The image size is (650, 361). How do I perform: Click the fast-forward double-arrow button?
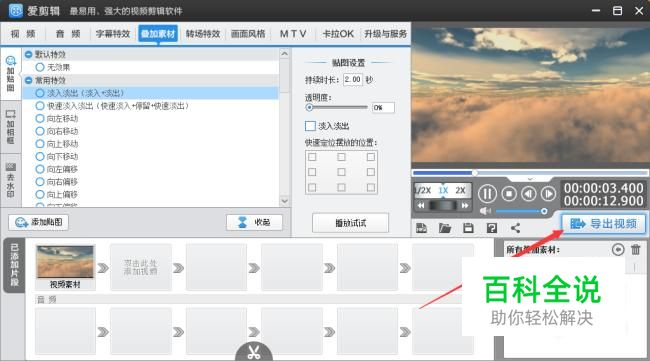465,205
